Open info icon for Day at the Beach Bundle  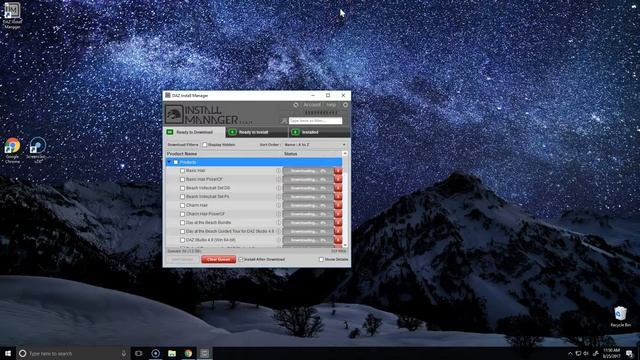[x=279, y=223]
